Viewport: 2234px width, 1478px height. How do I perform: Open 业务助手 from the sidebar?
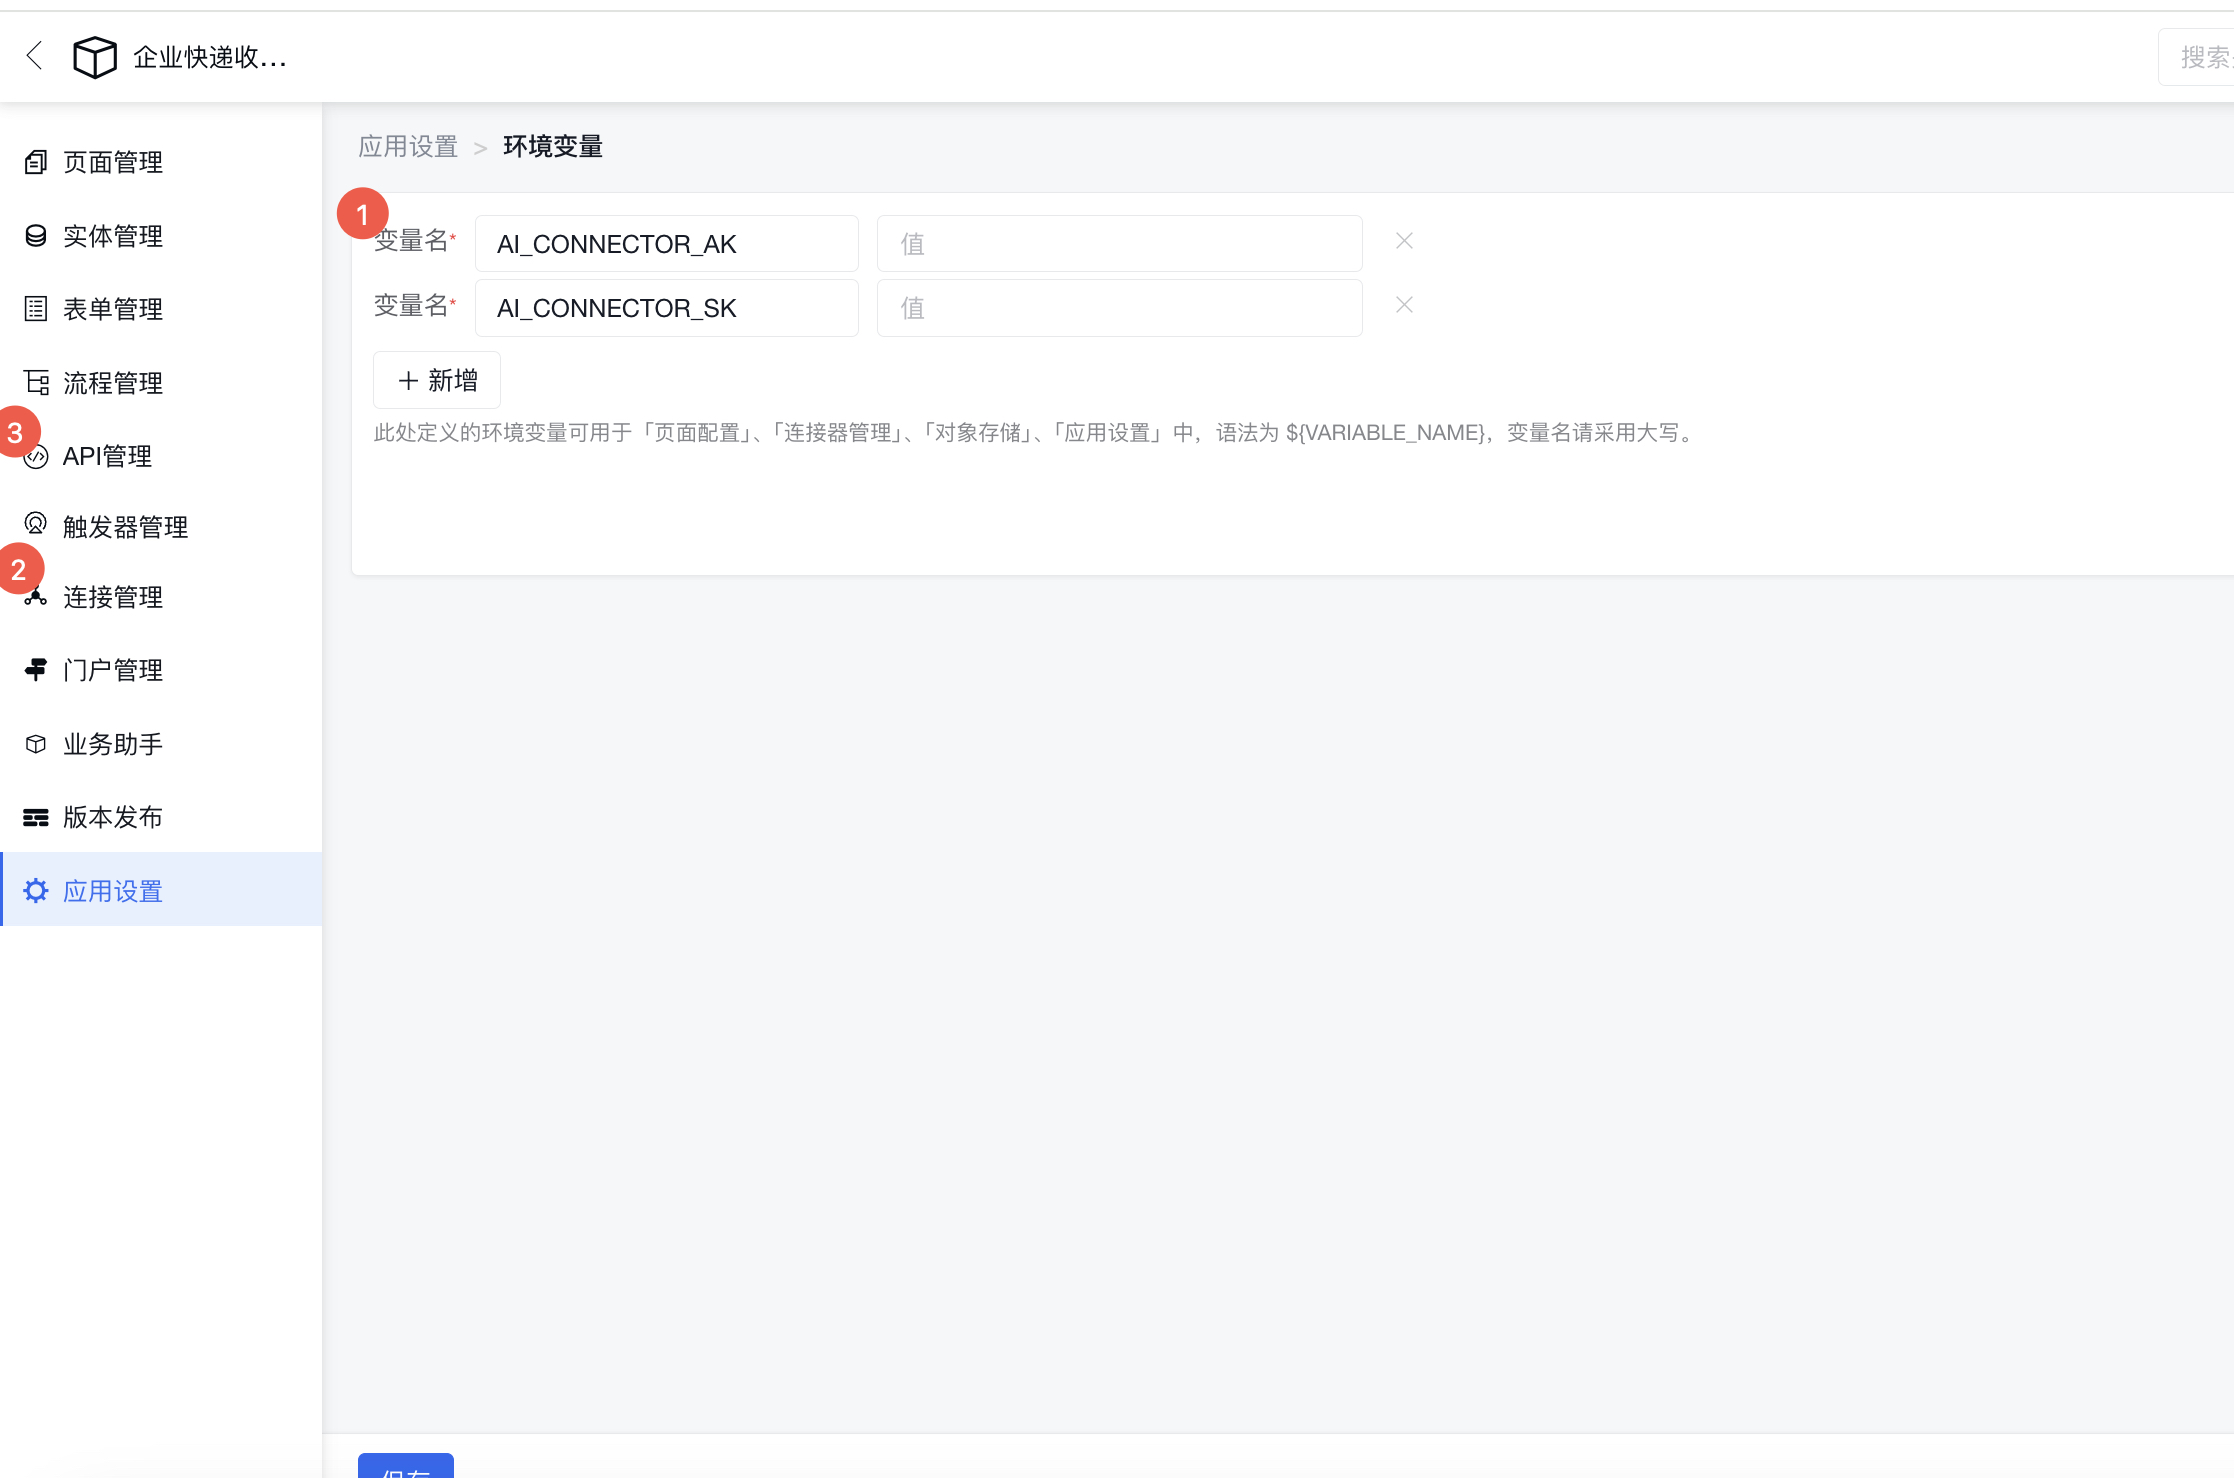coord(112,743)
